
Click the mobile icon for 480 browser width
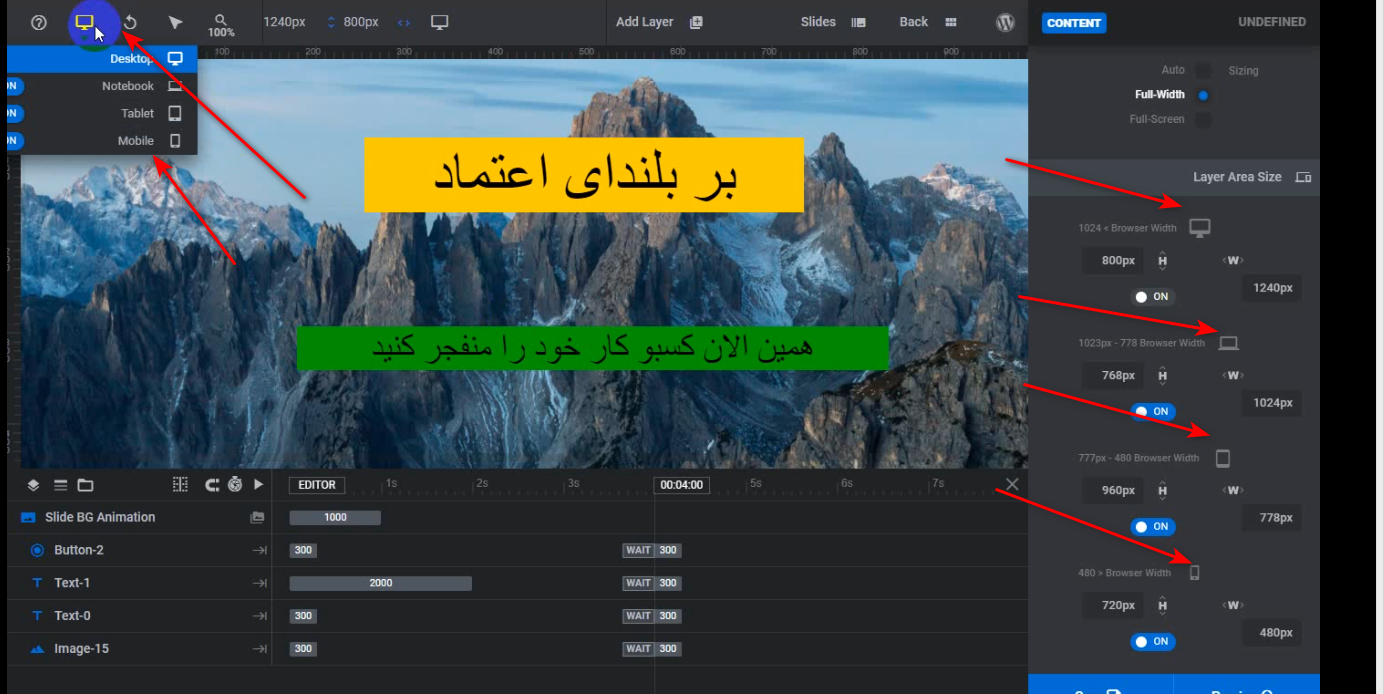[x=1194, y=573]
